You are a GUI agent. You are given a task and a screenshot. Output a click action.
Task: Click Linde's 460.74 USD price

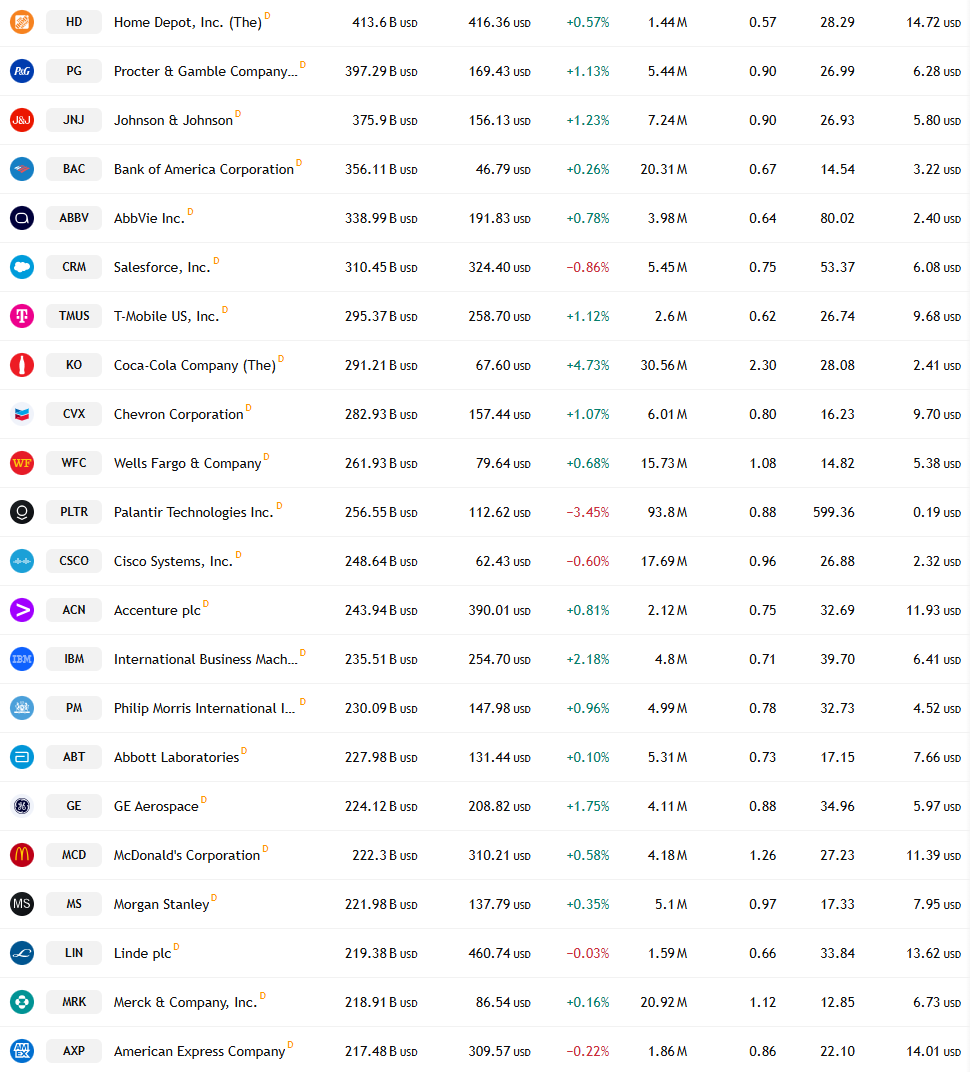[x=499, y=954]
